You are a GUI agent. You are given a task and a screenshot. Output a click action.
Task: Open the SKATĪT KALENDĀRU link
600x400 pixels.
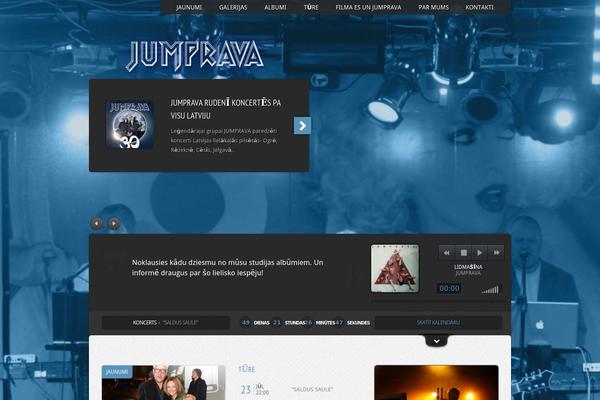pos(438,323)
